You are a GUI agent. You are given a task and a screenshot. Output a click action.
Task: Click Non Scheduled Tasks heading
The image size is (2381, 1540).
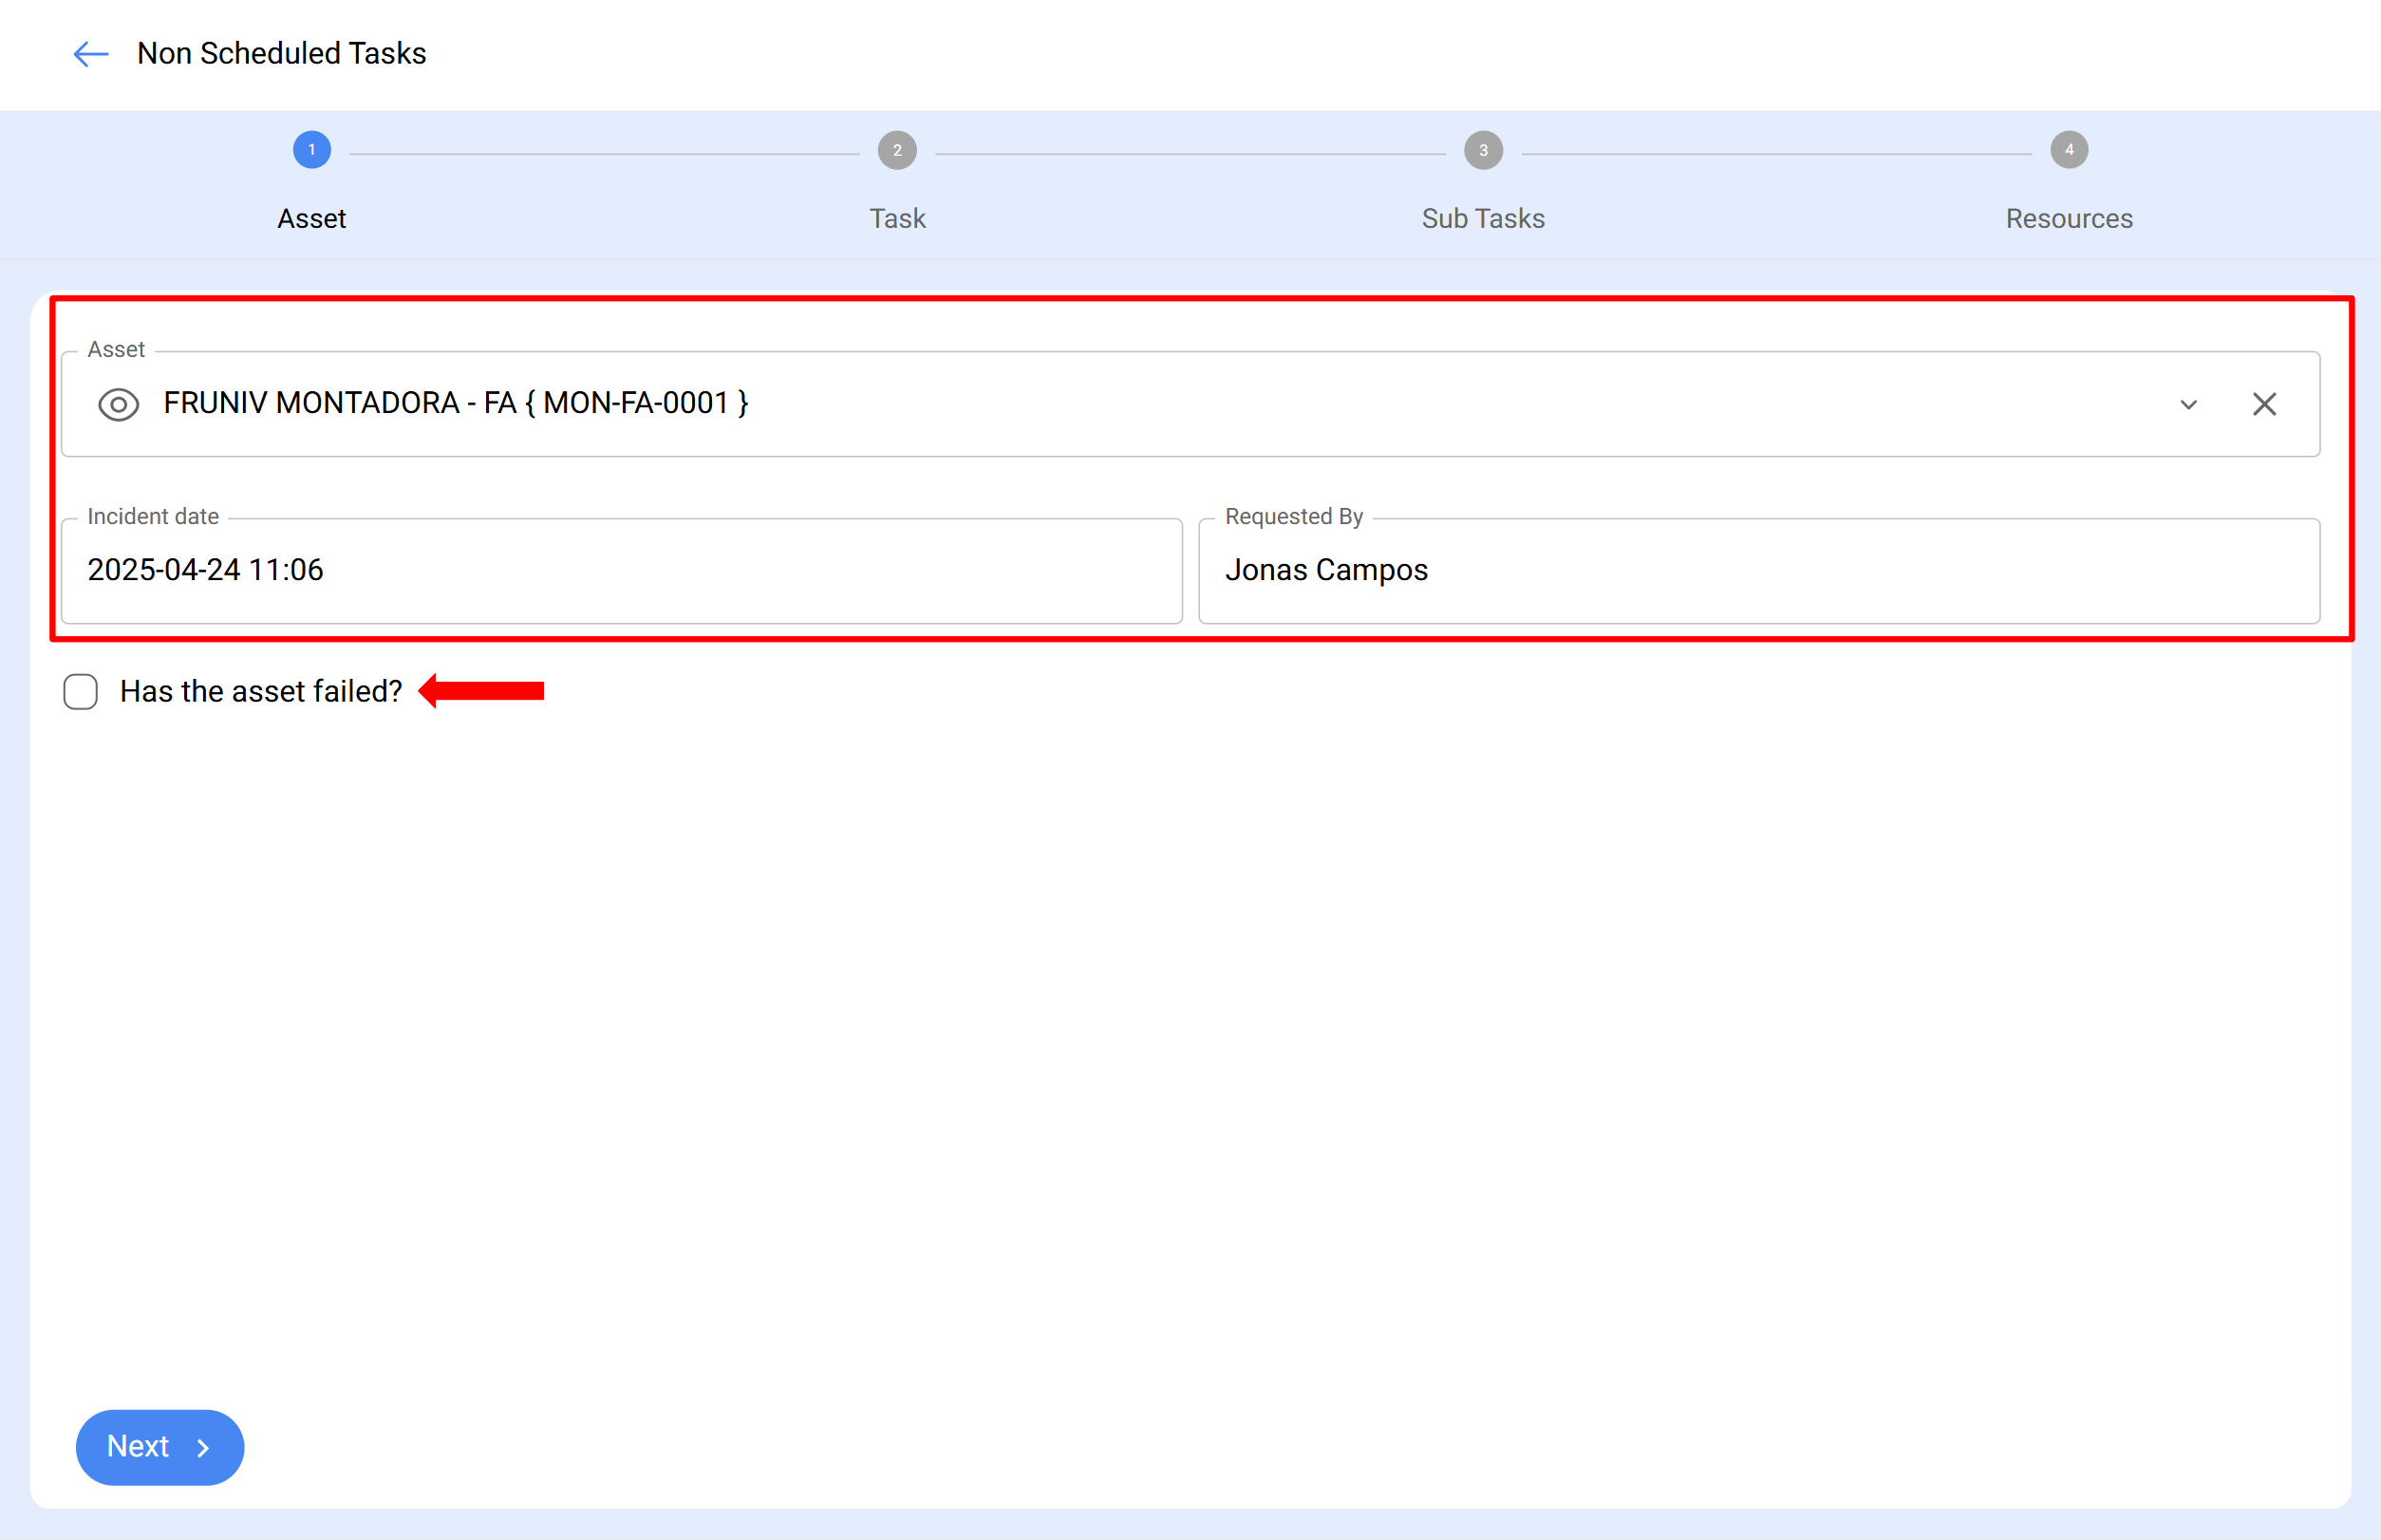281,53
